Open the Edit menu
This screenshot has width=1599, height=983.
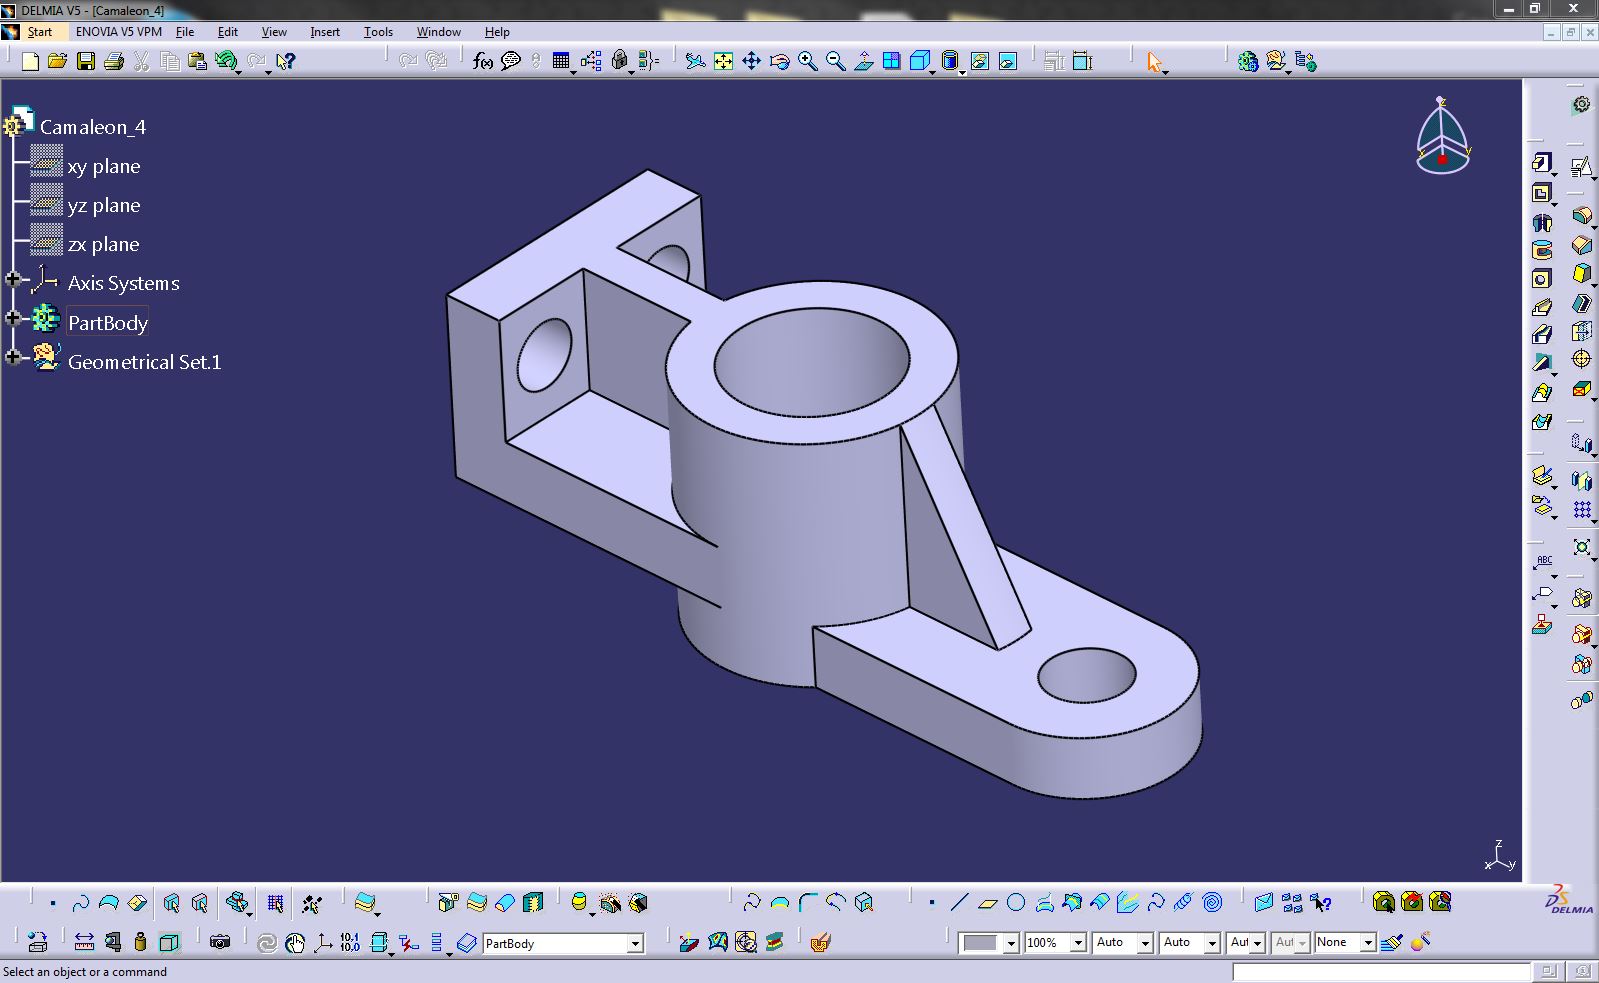(228, 32)
